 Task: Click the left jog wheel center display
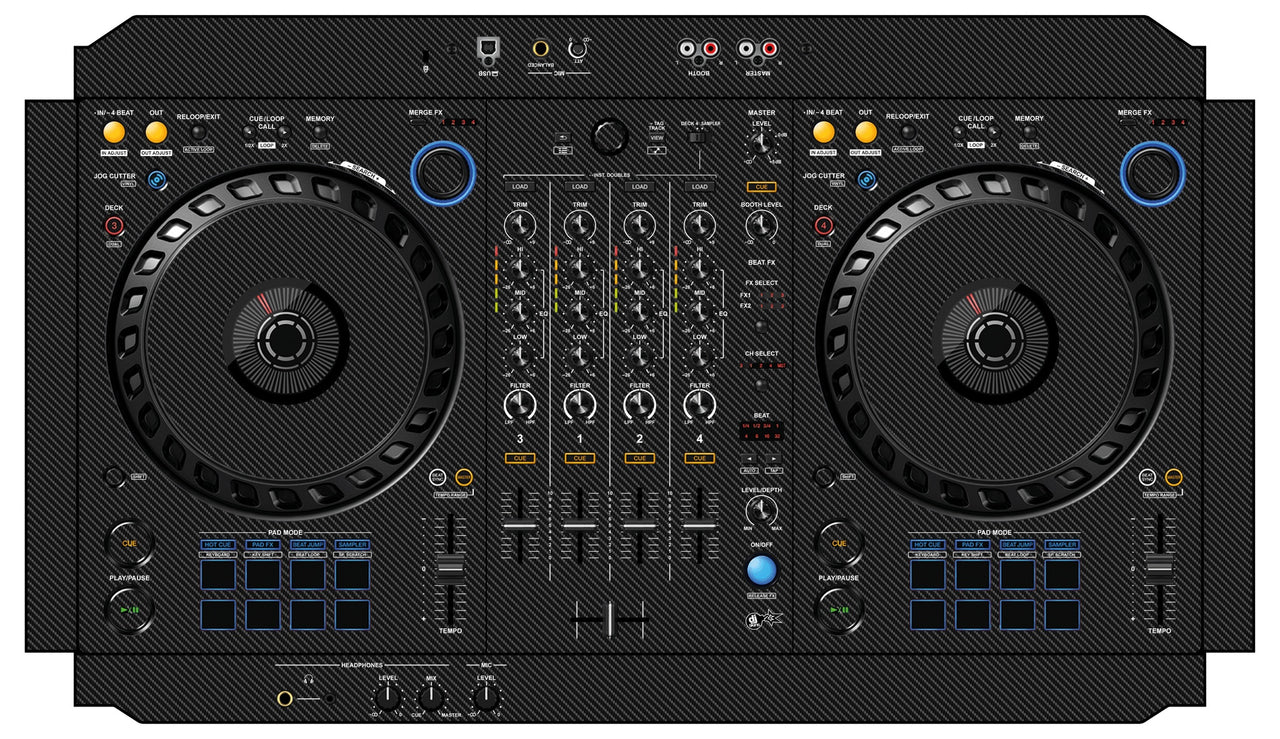point(287,343)
